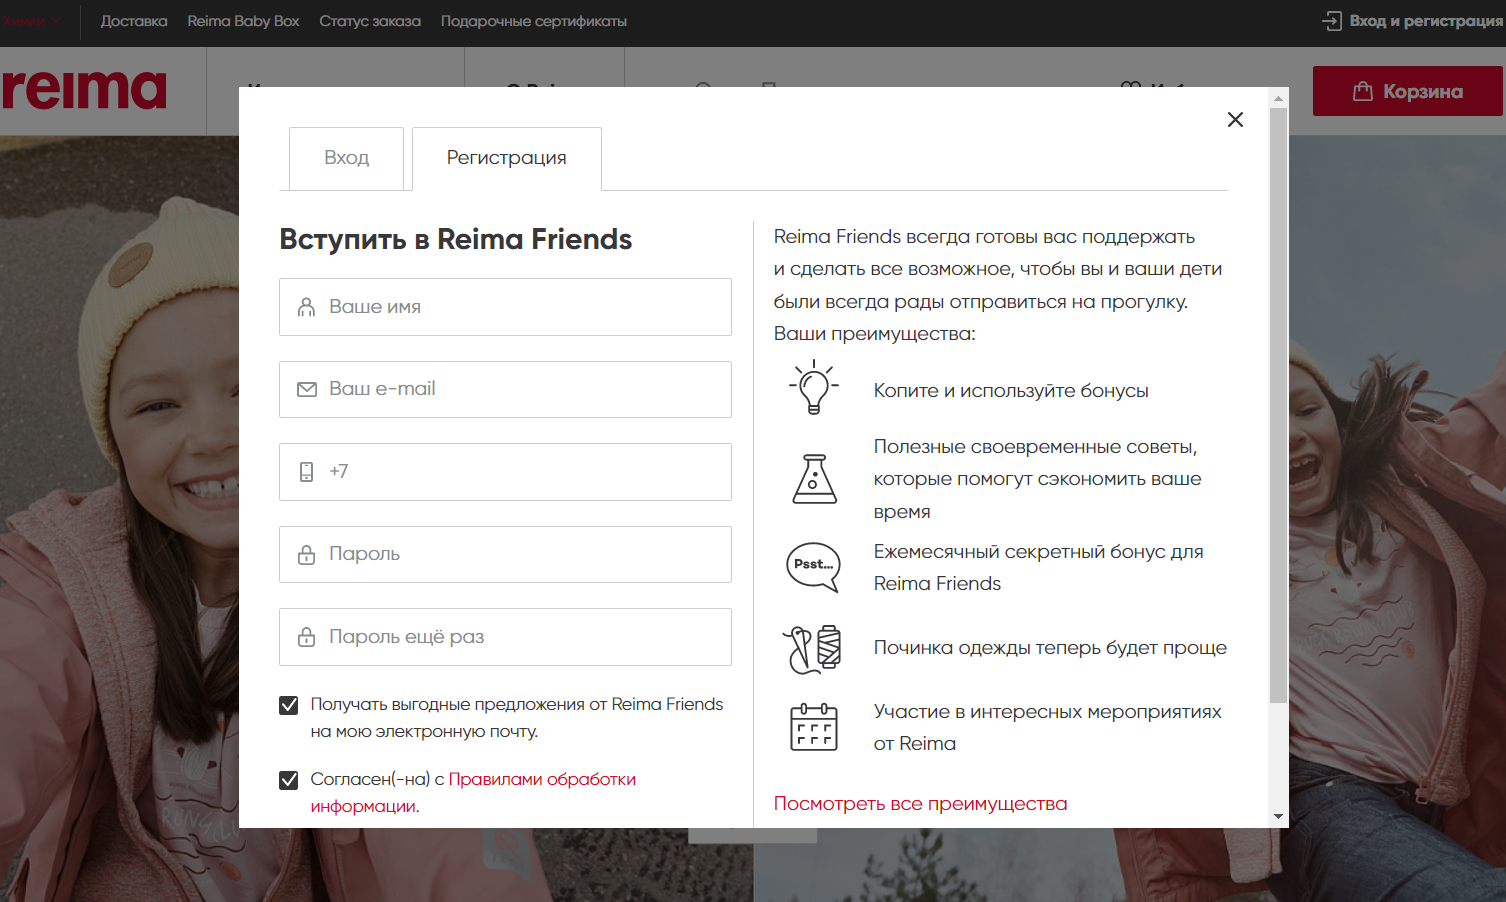Click the lightbulb bonuses icon
The image size is (1506, 902).
pos(814,387)
